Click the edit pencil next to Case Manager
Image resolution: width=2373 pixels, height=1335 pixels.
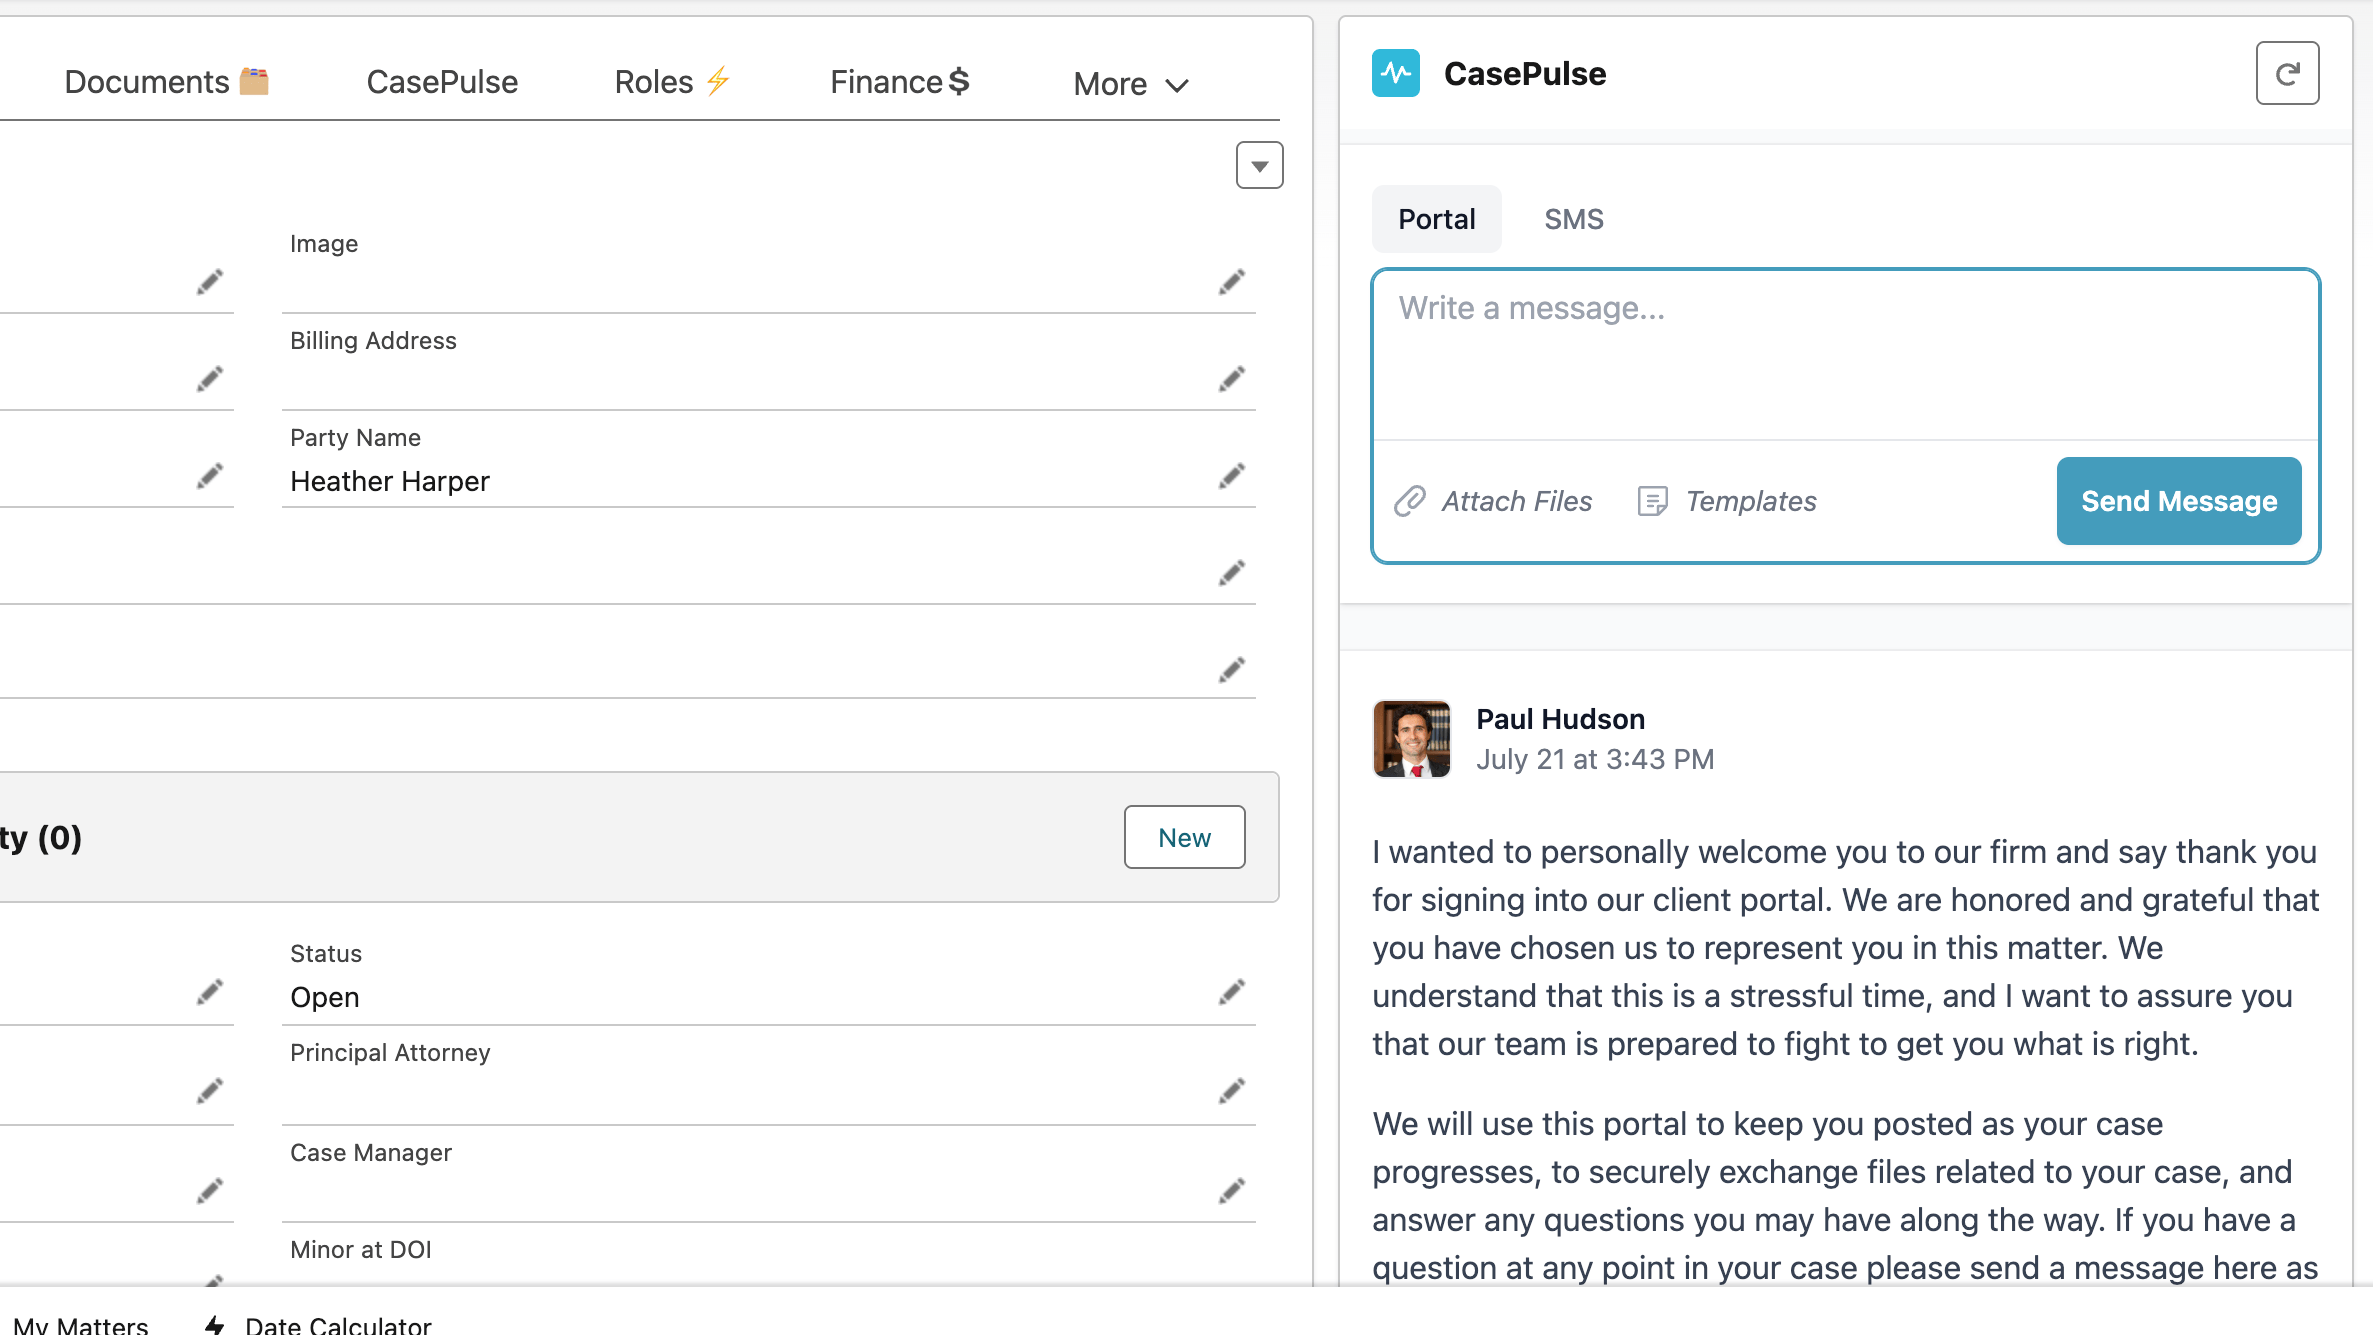pos(1231,1190)
